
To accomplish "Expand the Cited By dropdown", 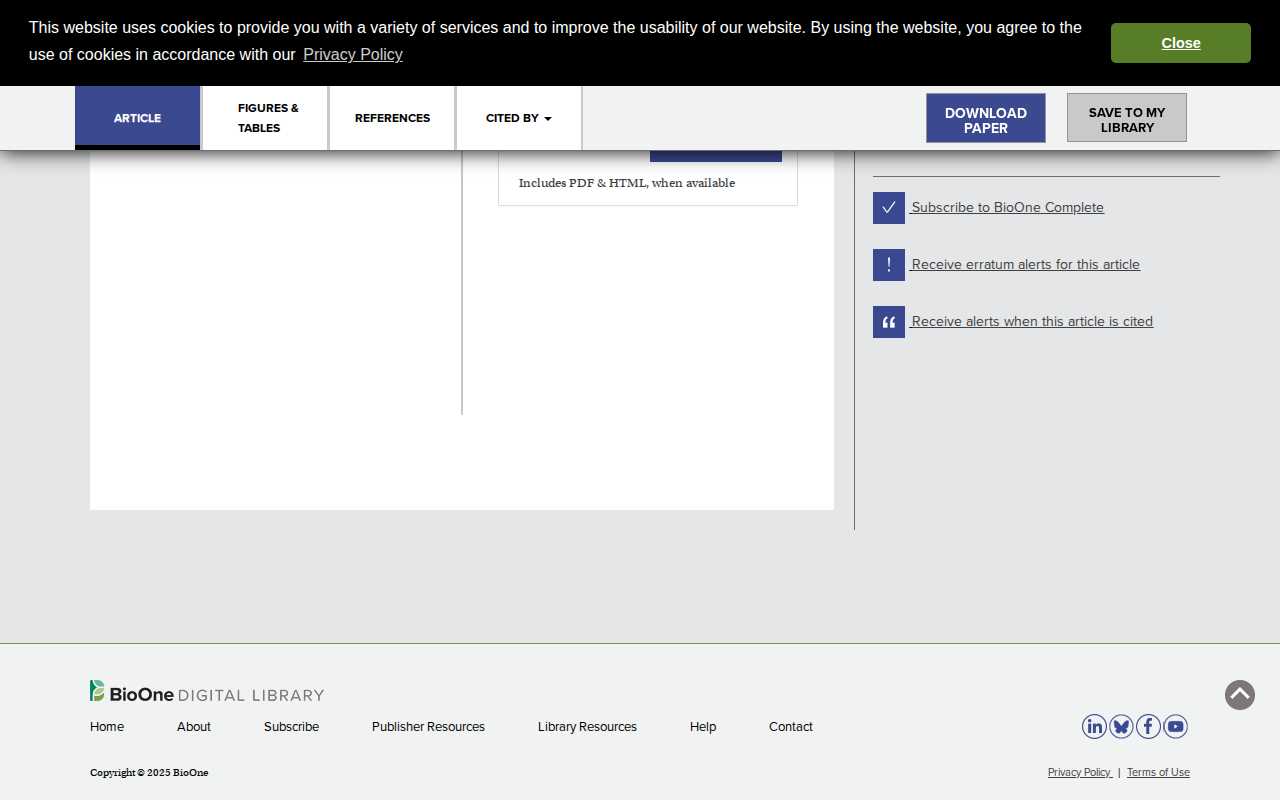I will 519,118.
